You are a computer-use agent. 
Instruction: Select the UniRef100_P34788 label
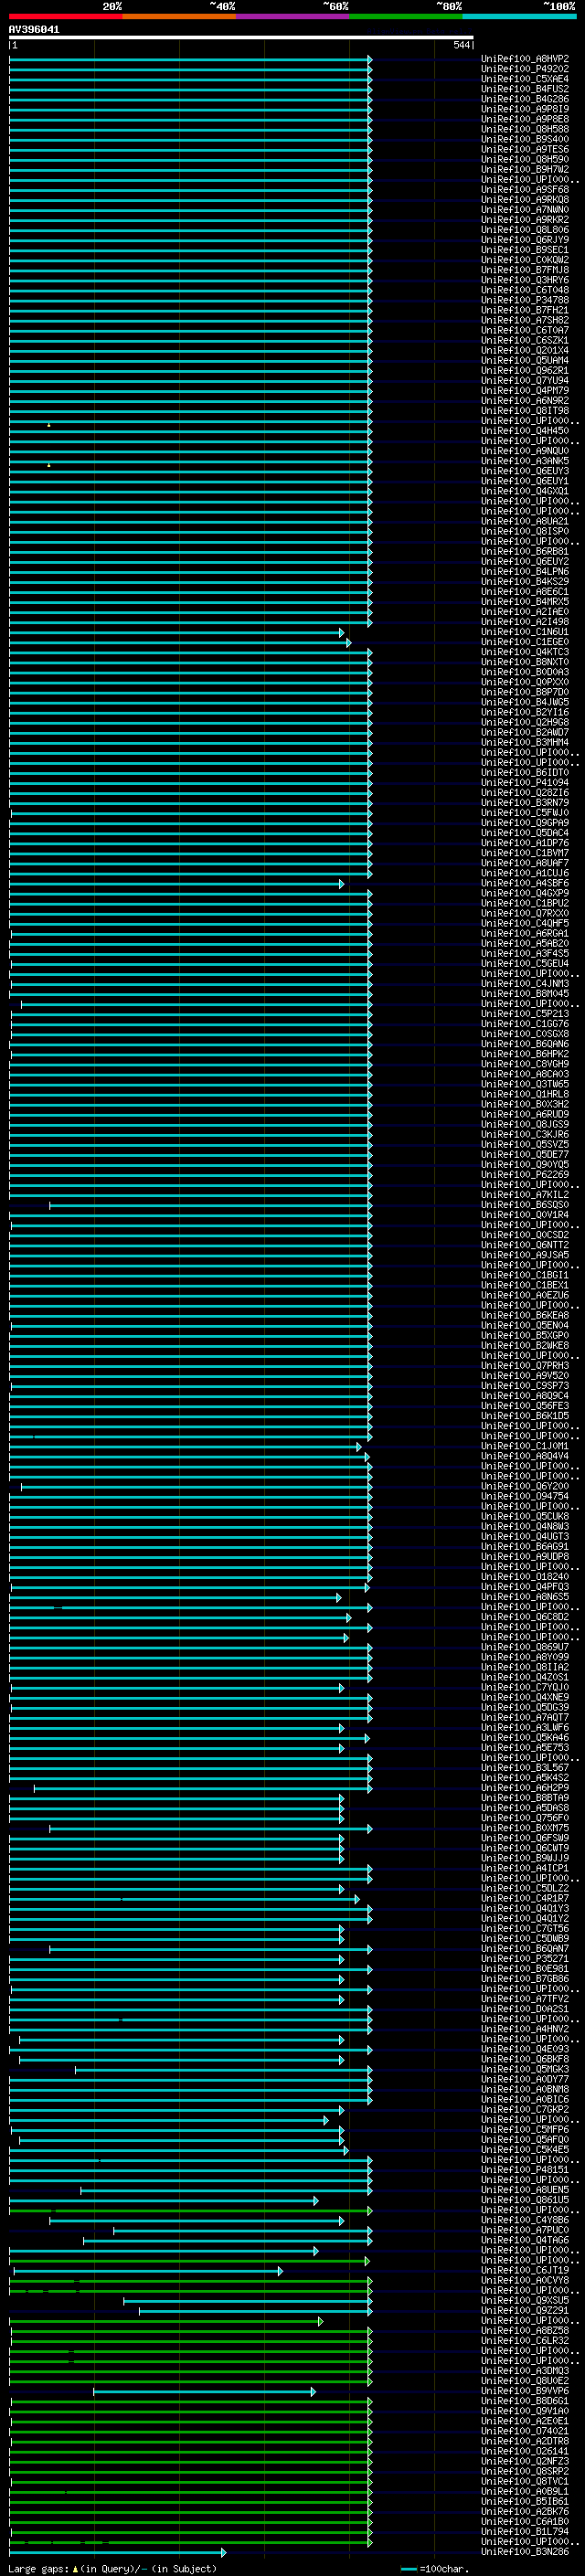(x=525, y=300)
